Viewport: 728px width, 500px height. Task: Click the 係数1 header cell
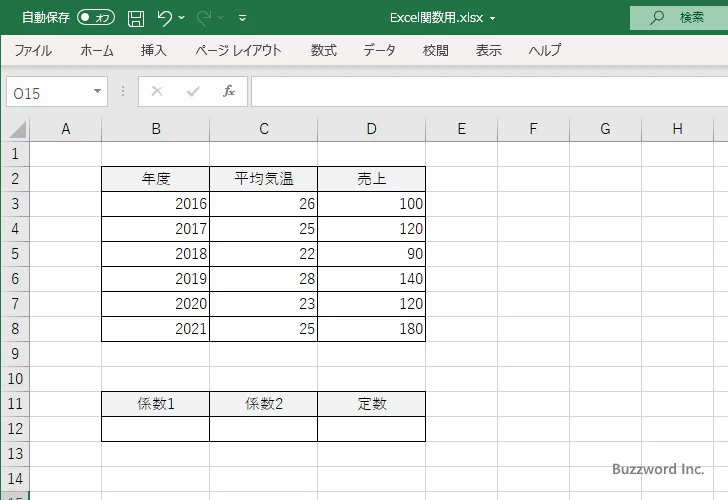click(156, 404)
